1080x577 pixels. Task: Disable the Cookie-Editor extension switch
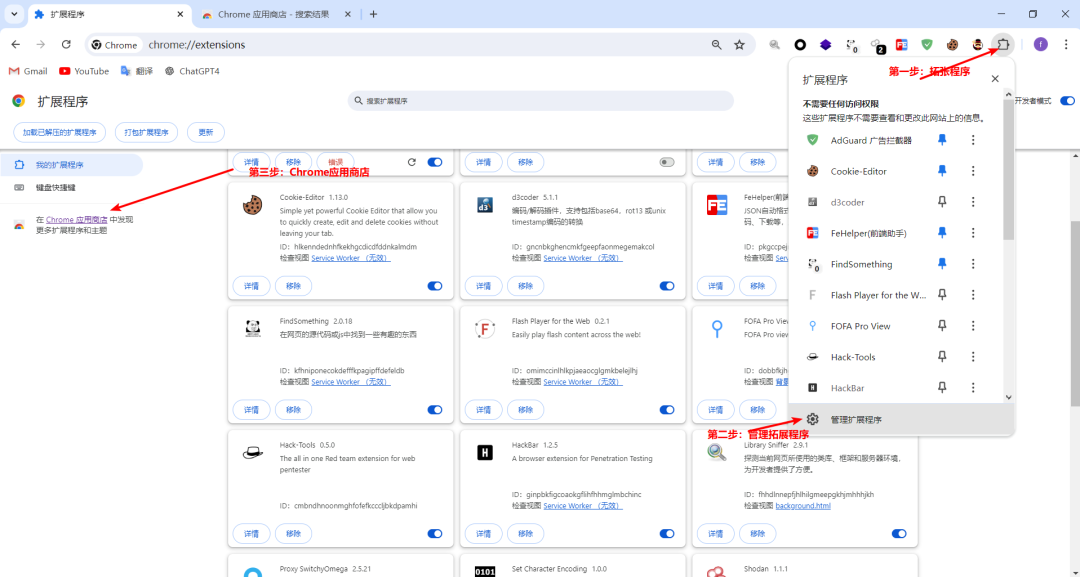click(435, 286)
